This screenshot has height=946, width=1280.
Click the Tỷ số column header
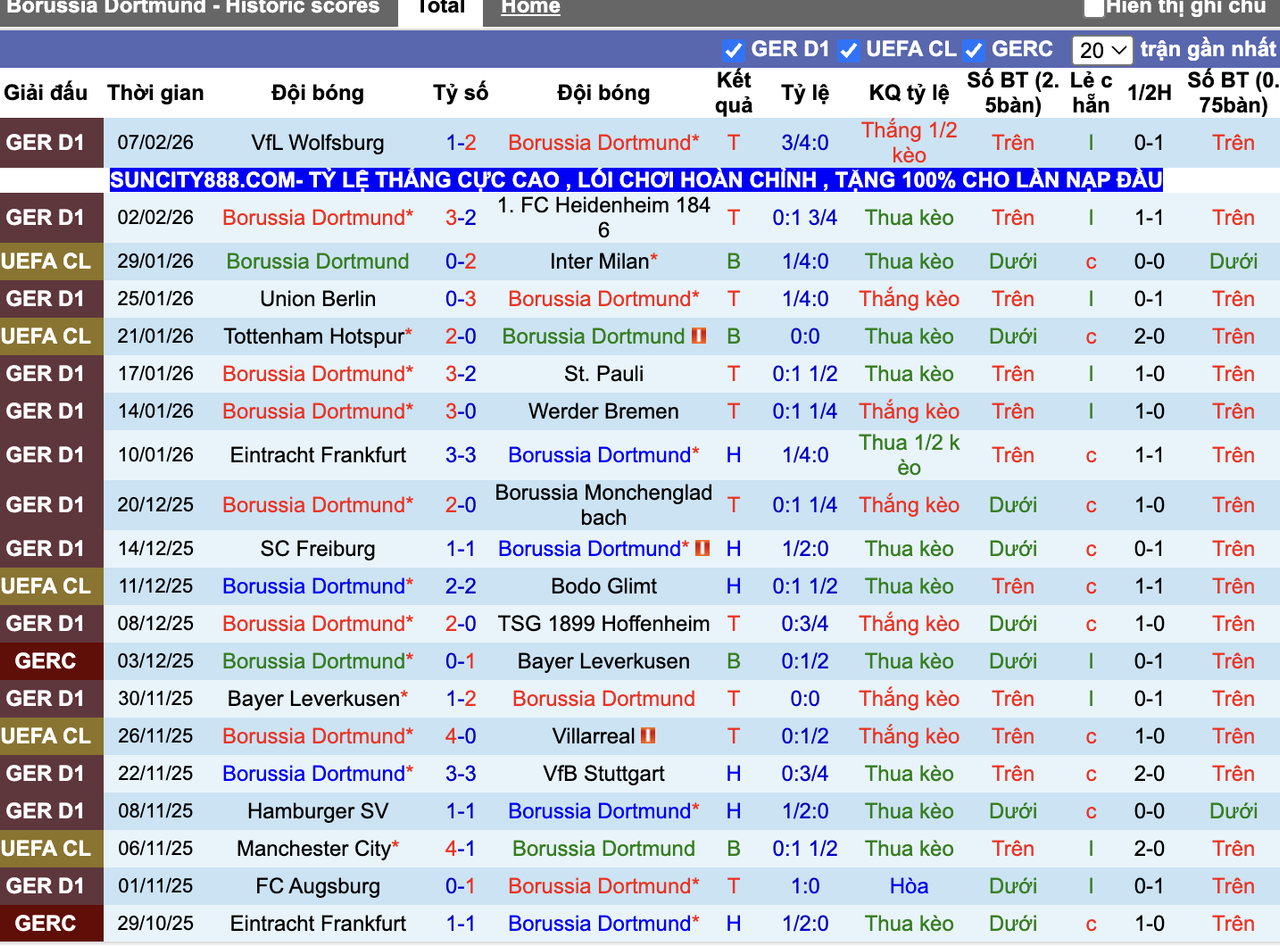click(x=461, y=93)
